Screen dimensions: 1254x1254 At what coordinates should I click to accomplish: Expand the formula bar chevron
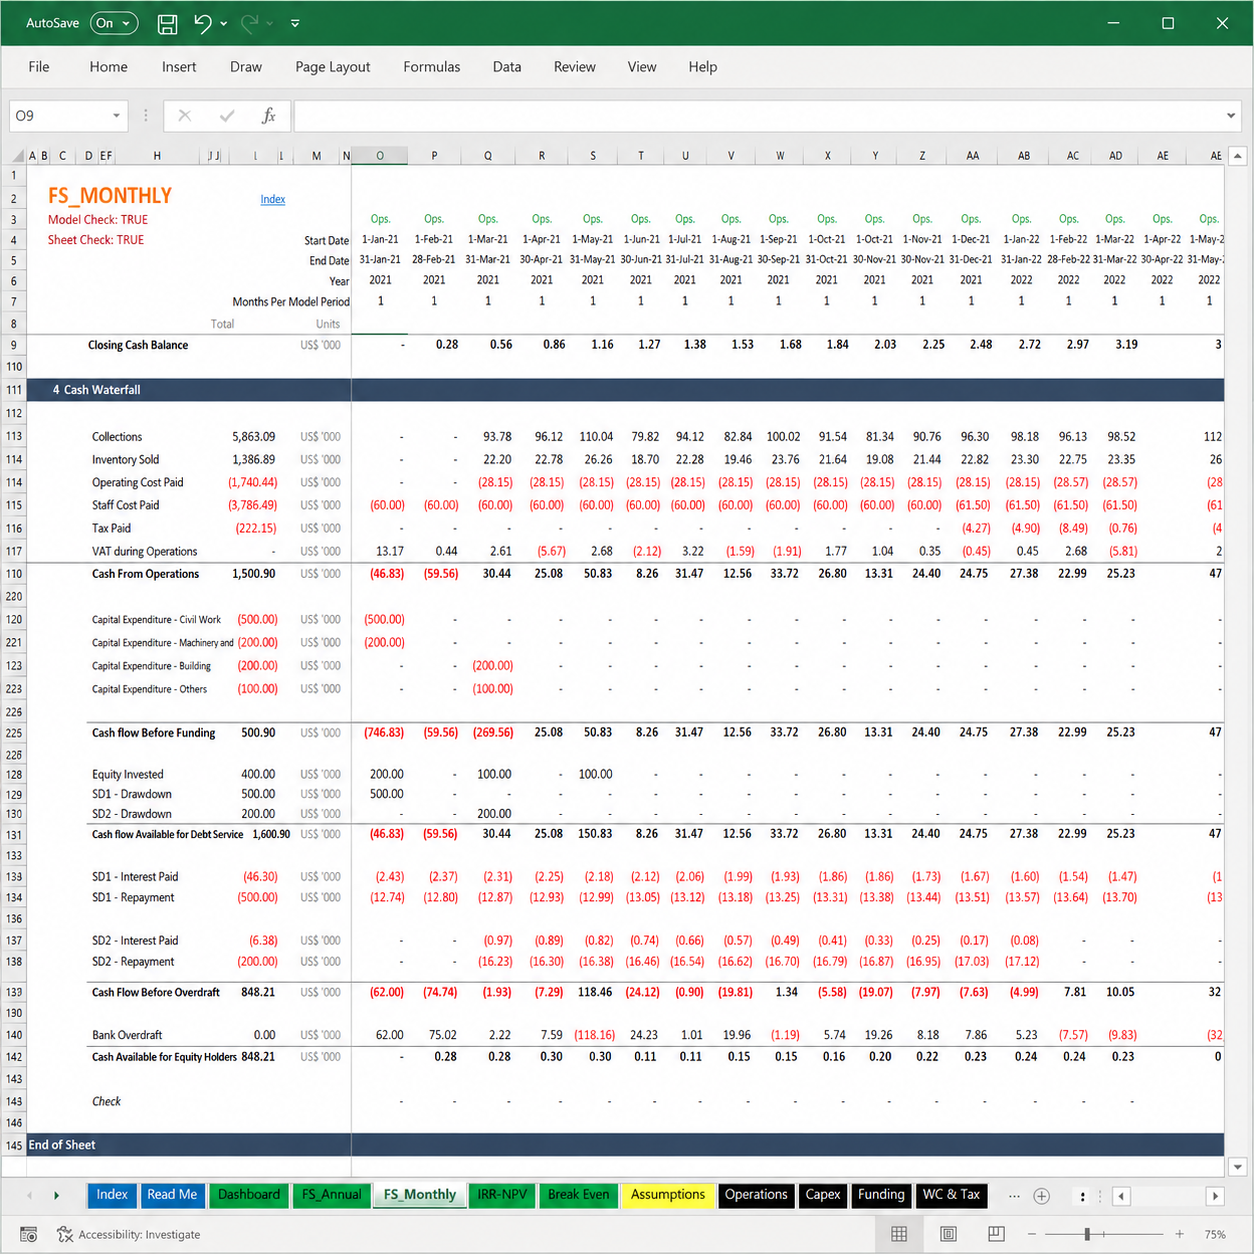1231,116
